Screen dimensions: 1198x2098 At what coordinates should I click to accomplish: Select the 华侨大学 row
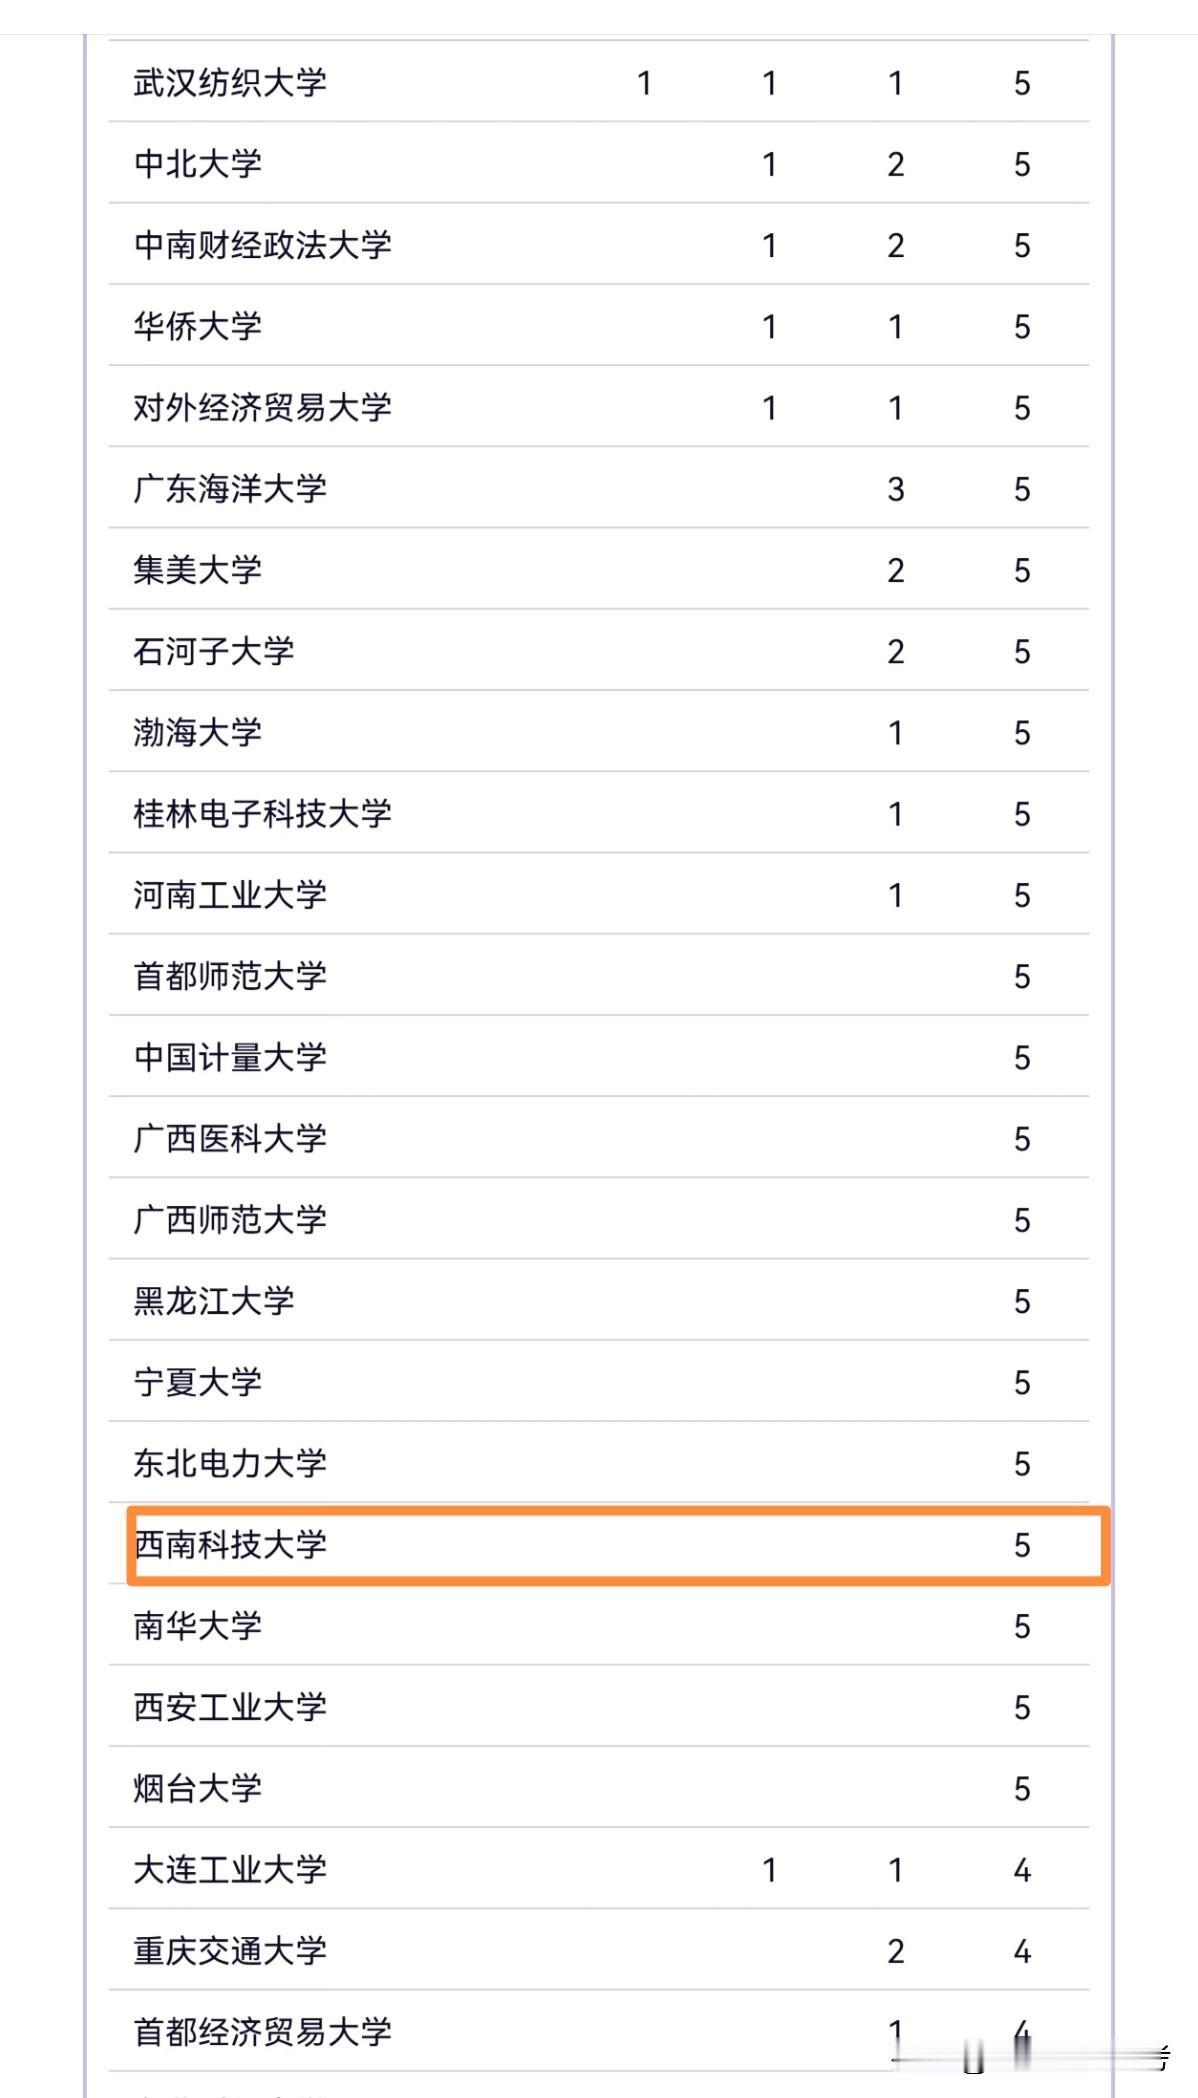coord(598,326)
